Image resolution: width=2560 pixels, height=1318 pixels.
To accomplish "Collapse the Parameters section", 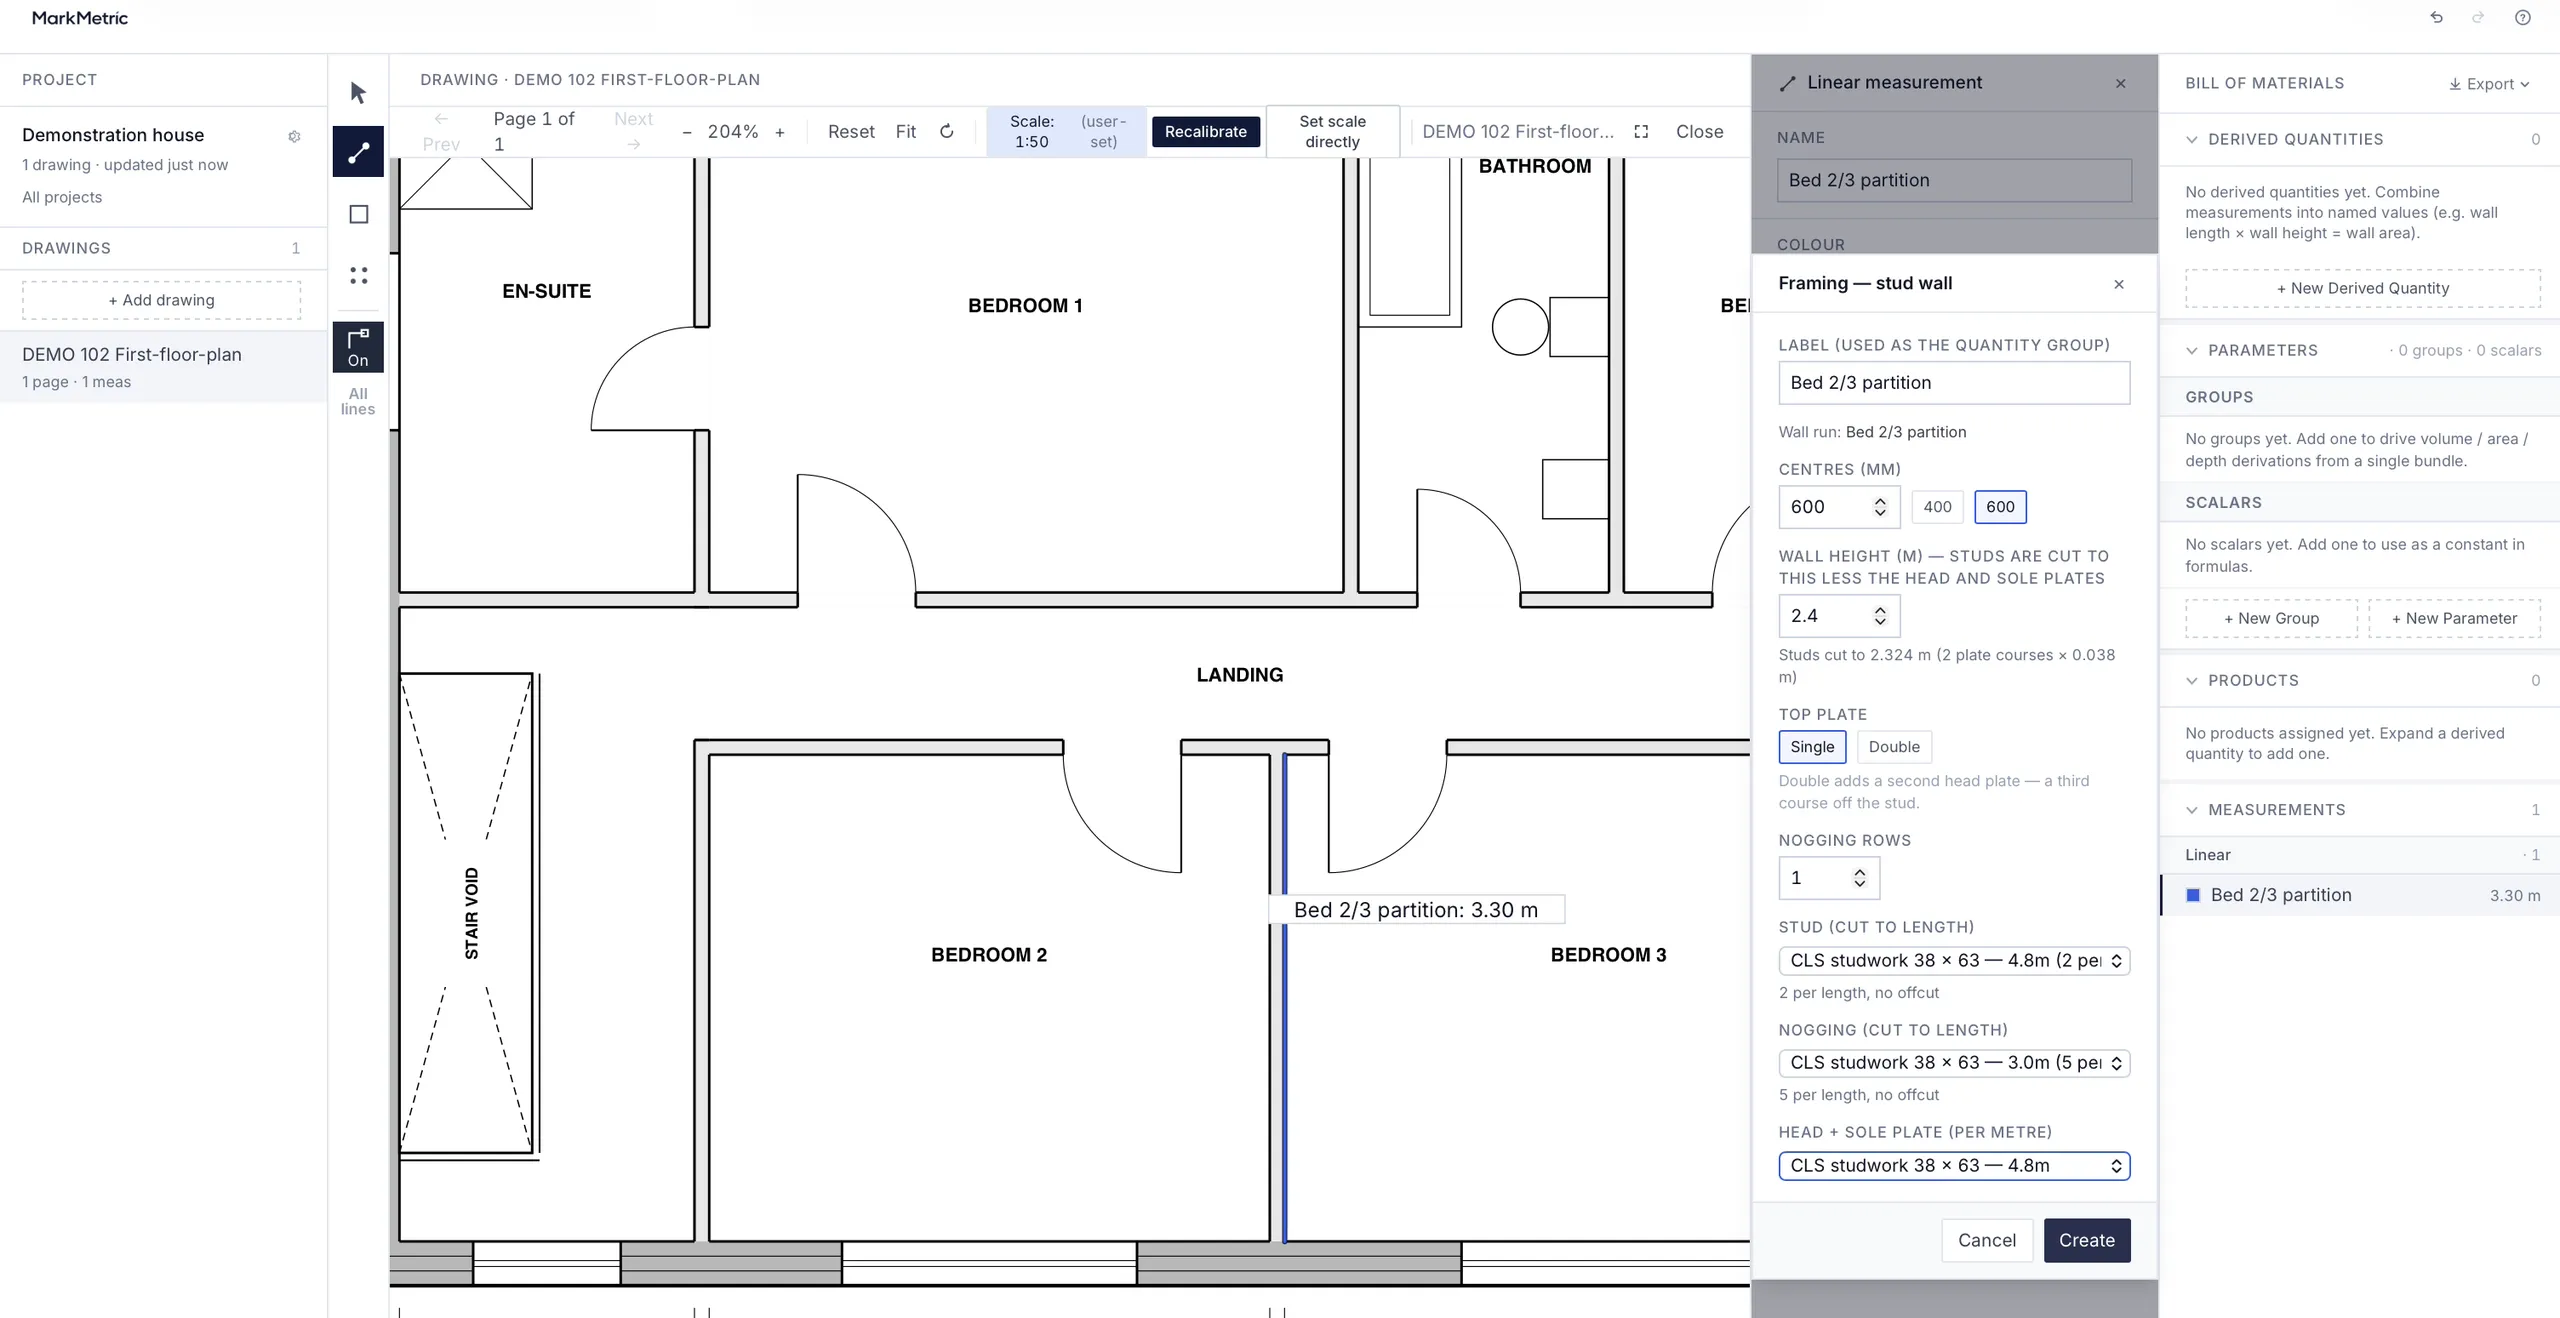I will [2192, 351].
